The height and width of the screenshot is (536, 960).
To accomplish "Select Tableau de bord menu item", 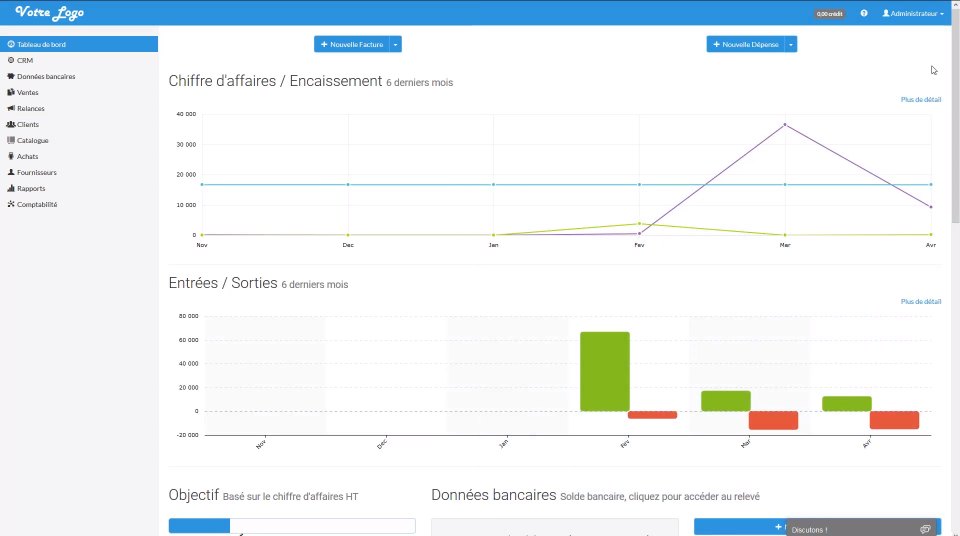I will click(x=79, y=44).
